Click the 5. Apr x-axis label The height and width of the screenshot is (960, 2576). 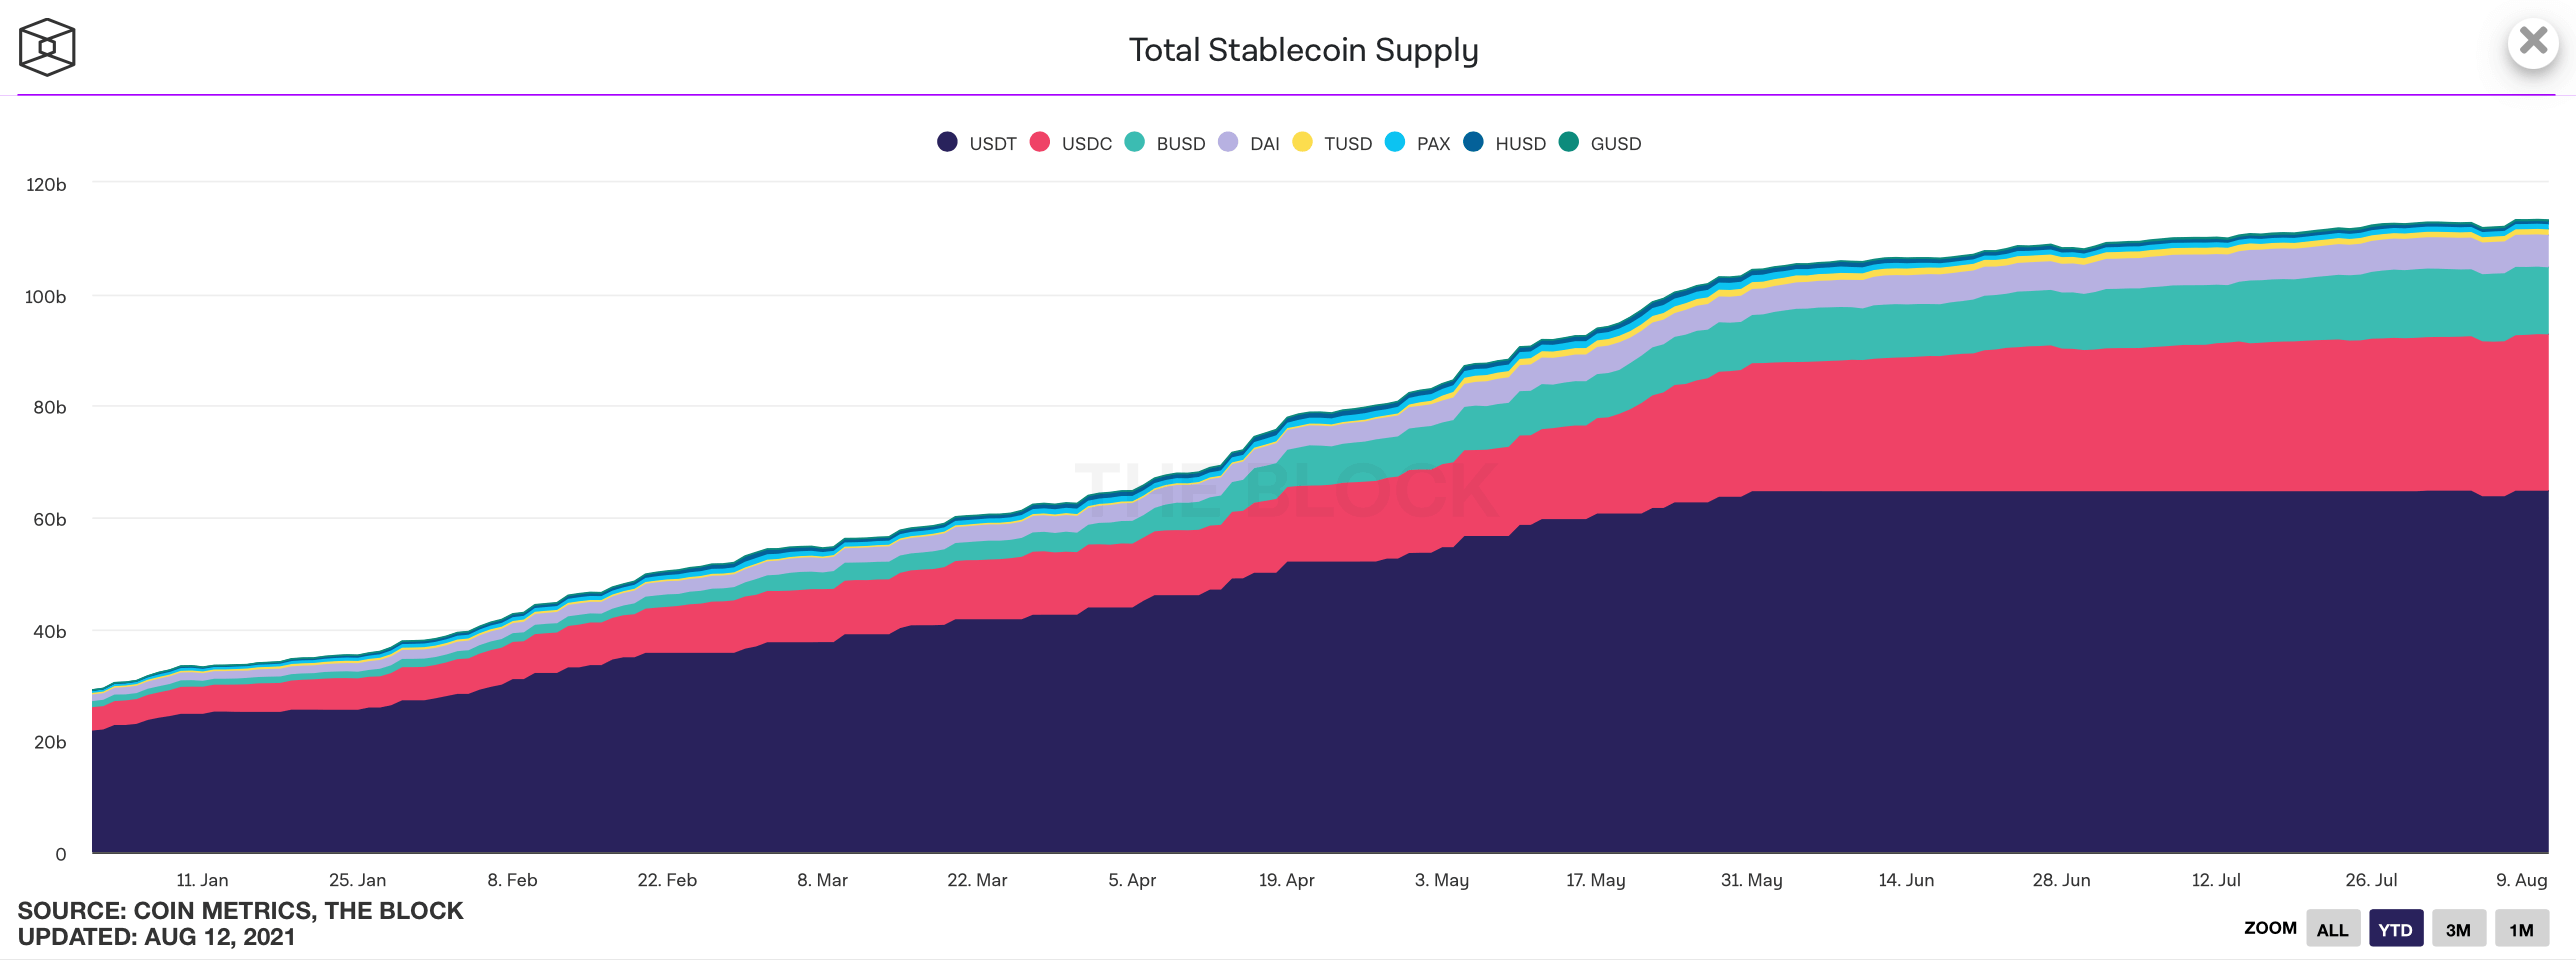tap(1132, 880)
